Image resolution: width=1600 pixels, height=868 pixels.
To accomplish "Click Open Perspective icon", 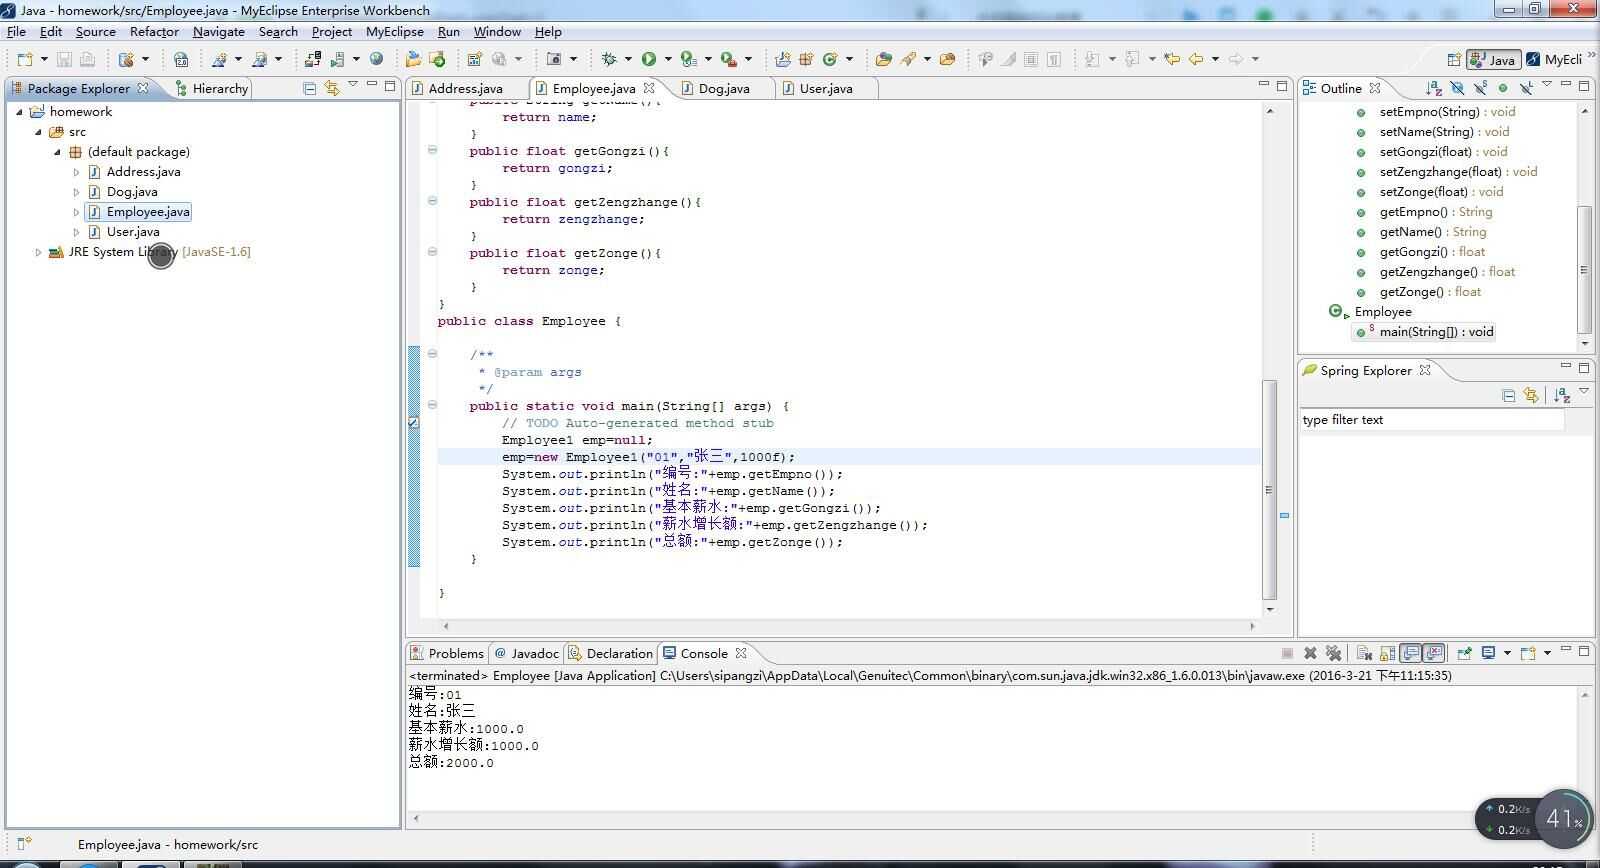I will (x=1454, y=59).
